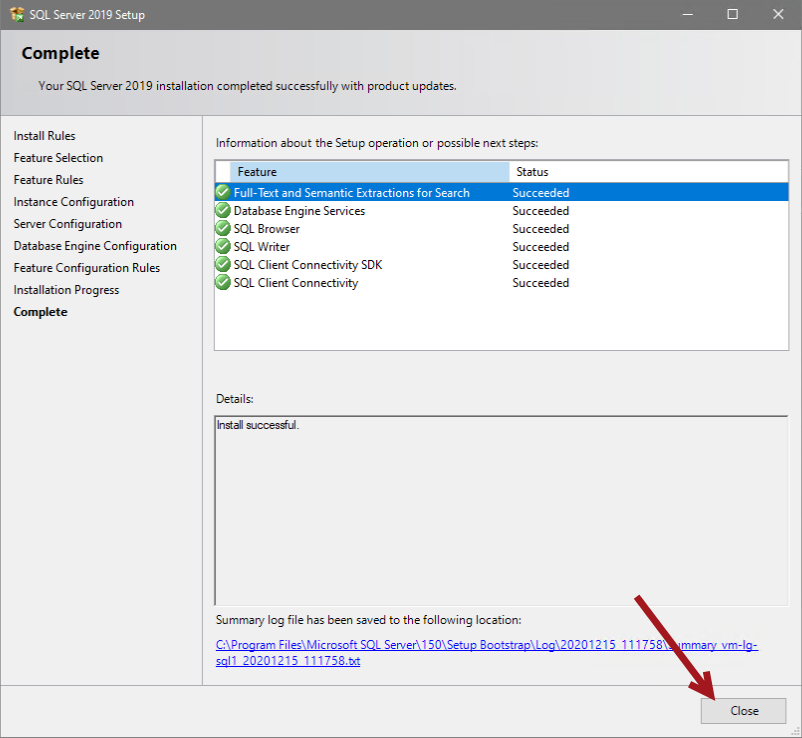
Task: Click the Feature Configuration Rules step
Action: 86,267
